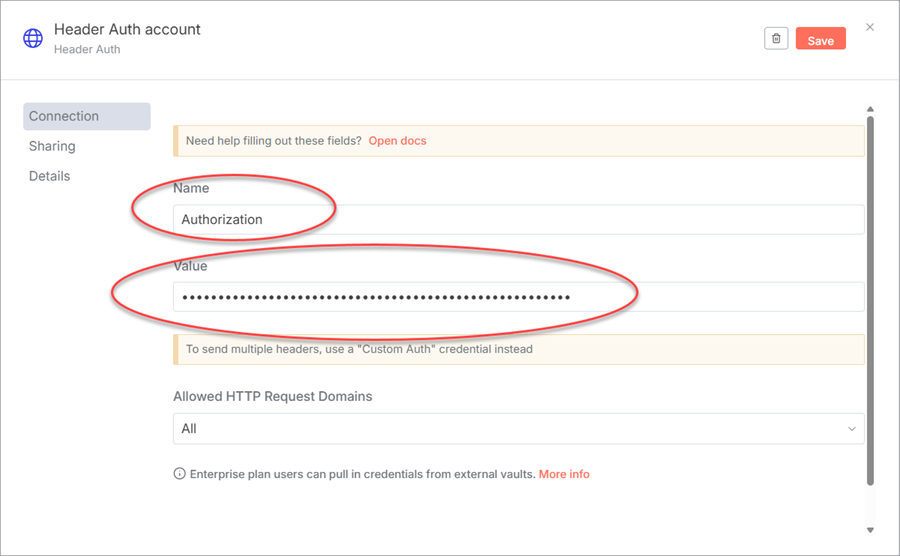Click the Allowed HTTP Request Domains label
This screenshot has width=900, height=556.
272,397
